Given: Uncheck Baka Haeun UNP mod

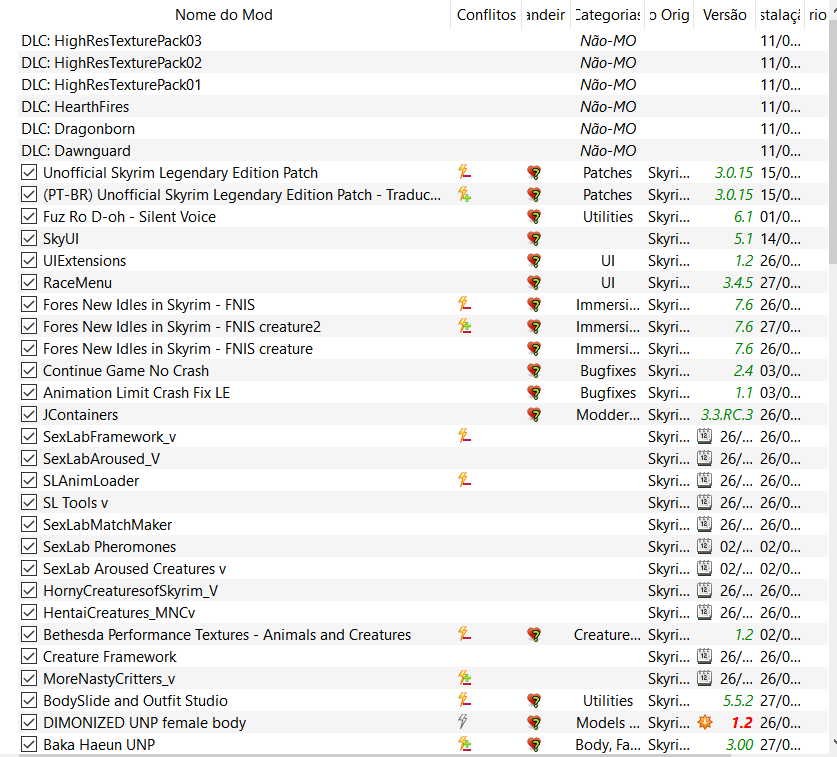Looking at the screenshot, I should [x=29, y=744].
